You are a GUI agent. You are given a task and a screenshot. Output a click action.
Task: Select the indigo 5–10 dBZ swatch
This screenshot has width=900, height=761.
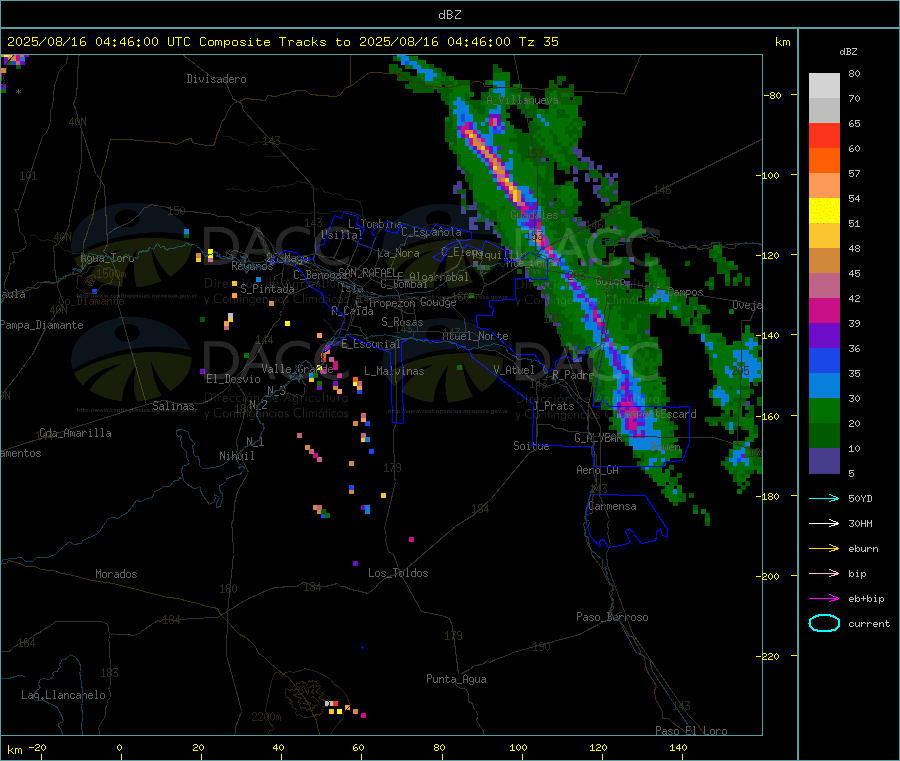(x=824, y=461)
